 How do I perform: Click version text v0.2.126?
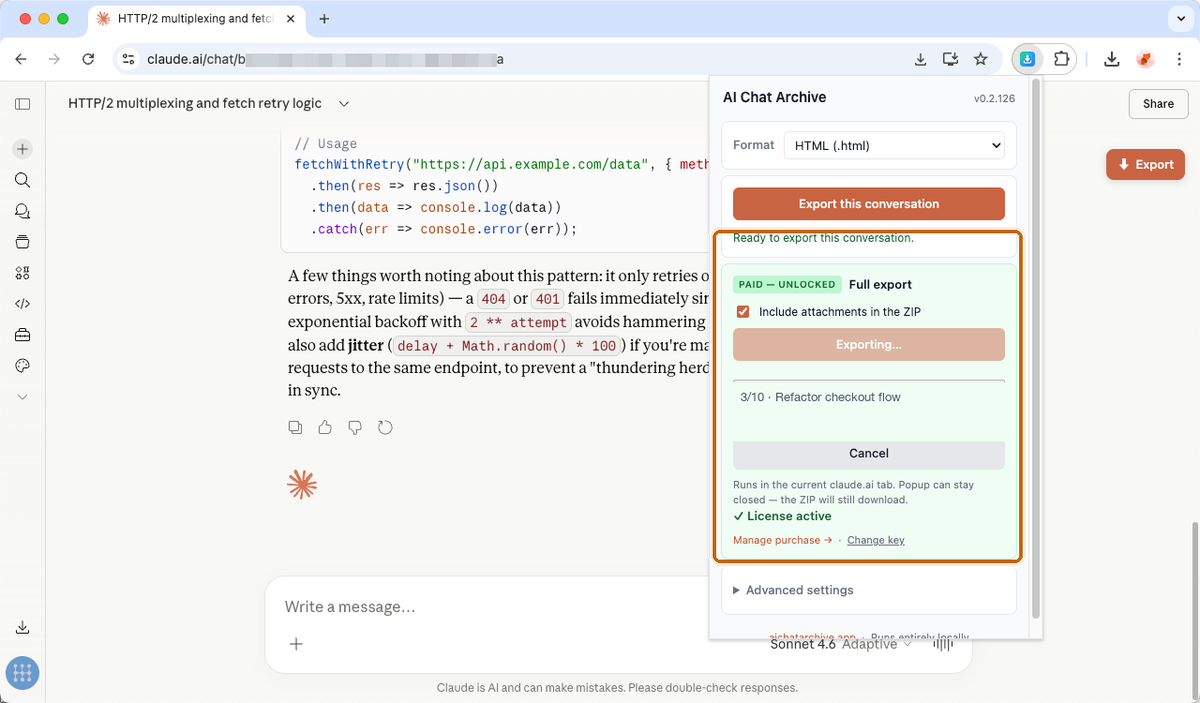[994, 99]
